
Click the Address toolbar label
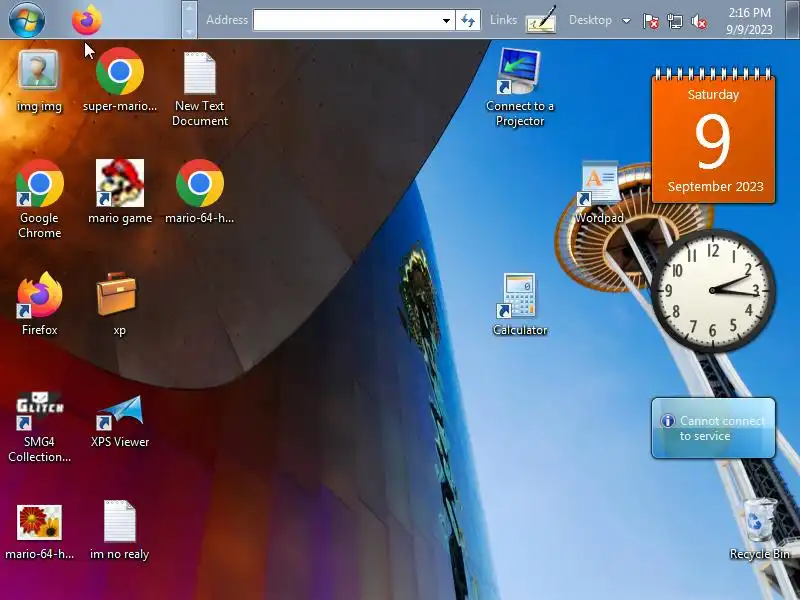[x=227, y=20]
